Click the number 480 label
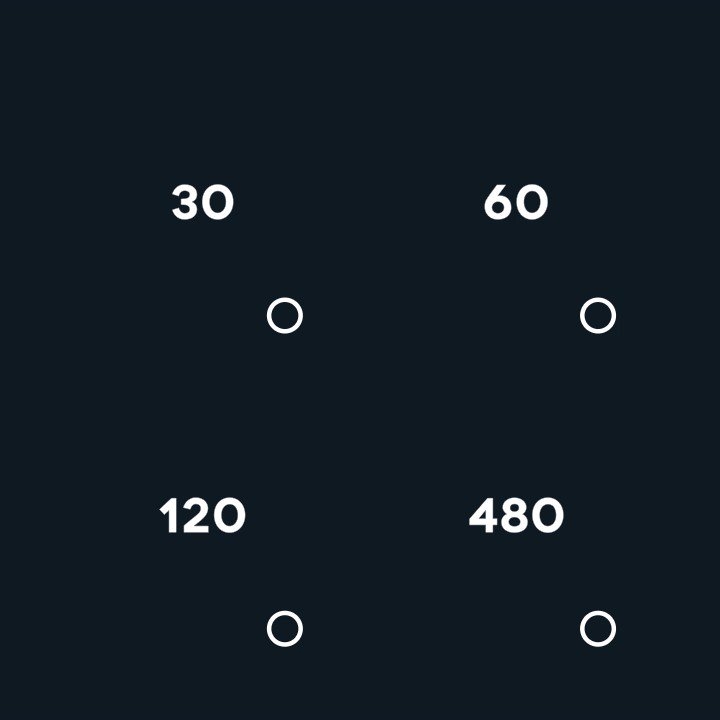720x720 pixels. pos(516,517)
